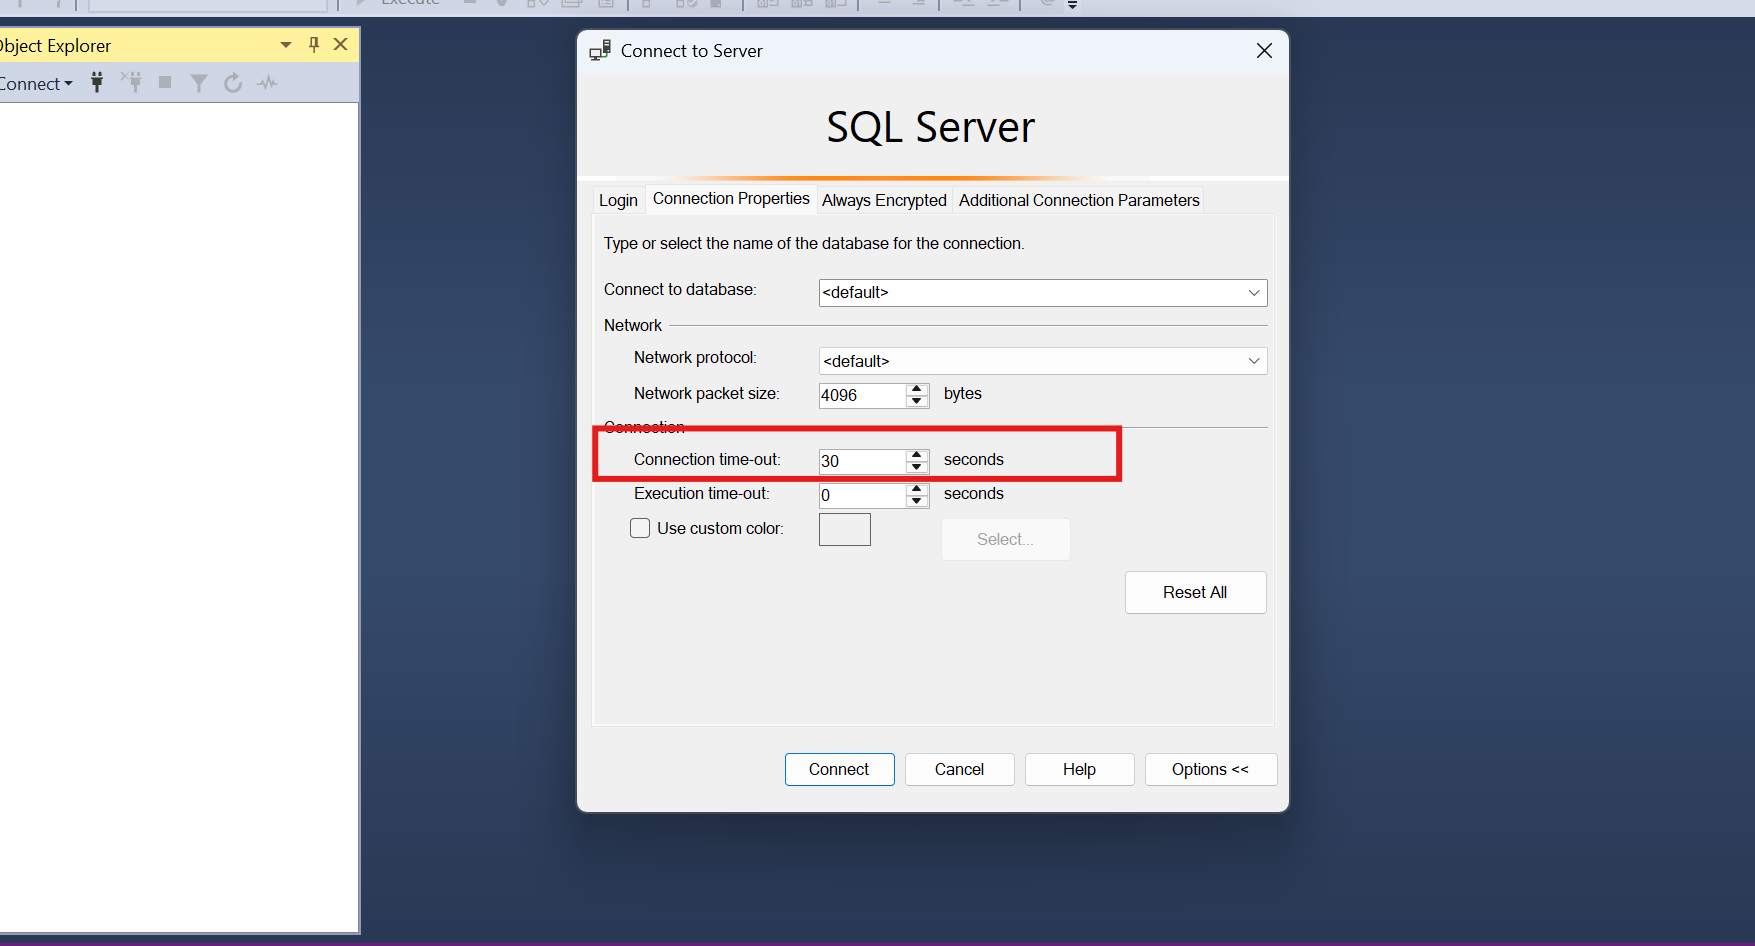Open the Connect dropdown in Object Explorer
Image resolution: width=1755 pixels, height=946 pixels.
(x=36, y=84)
